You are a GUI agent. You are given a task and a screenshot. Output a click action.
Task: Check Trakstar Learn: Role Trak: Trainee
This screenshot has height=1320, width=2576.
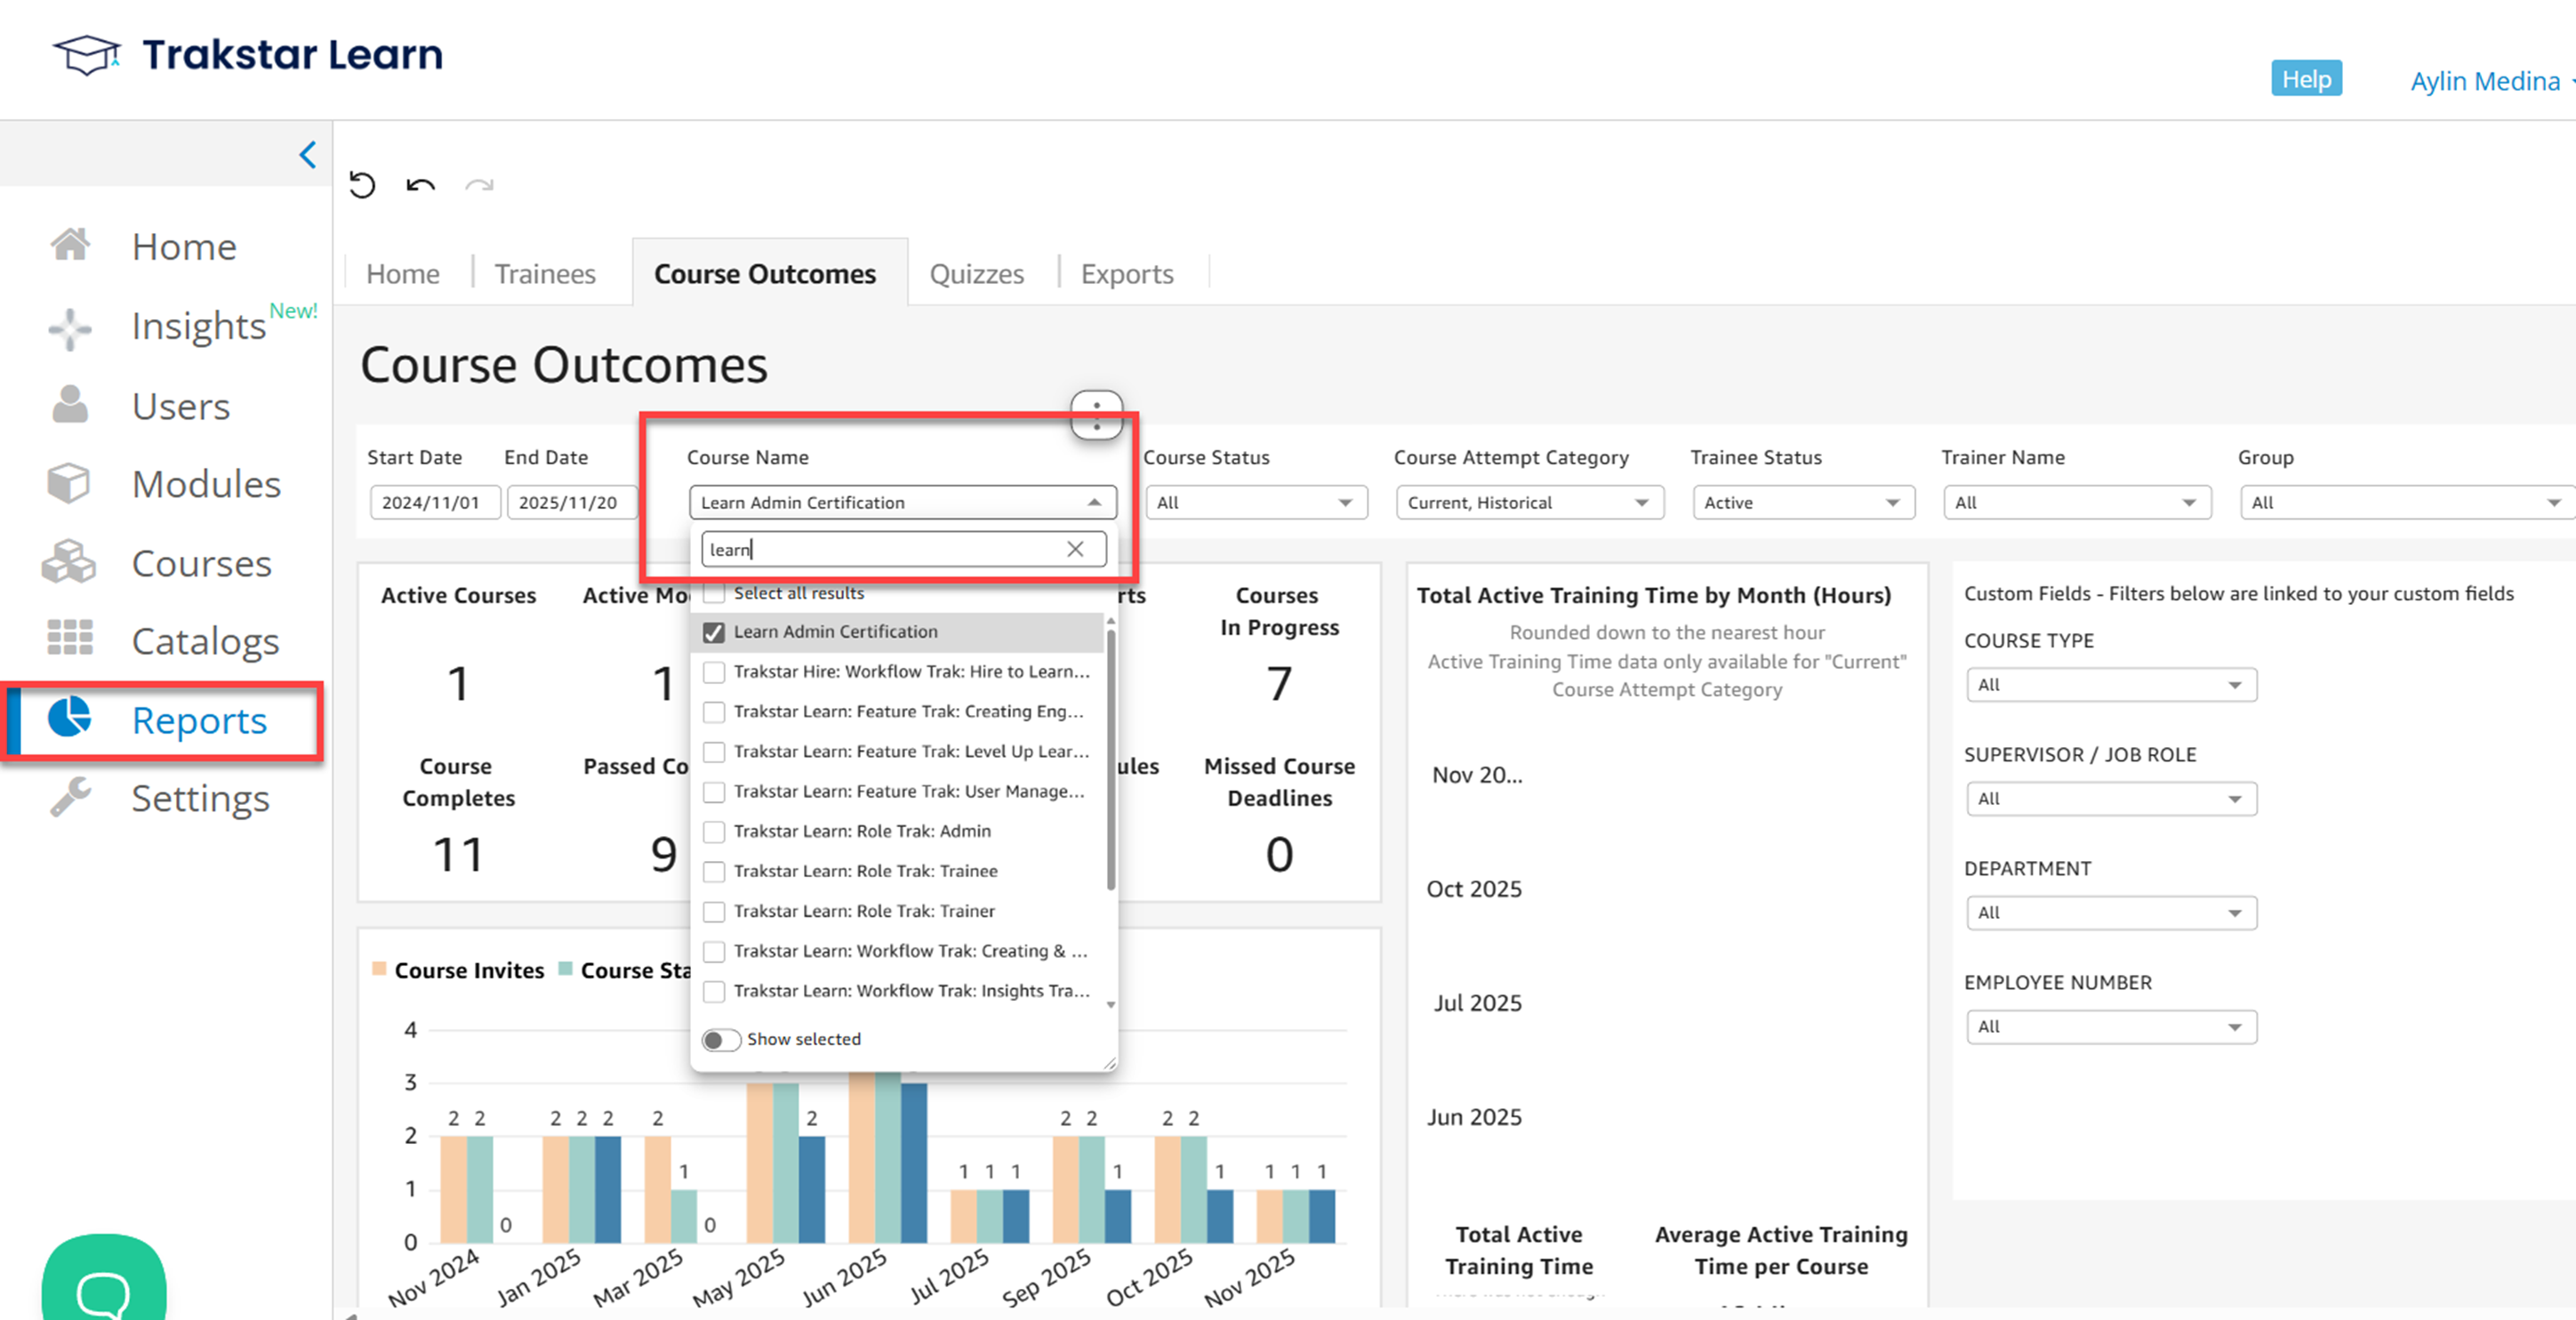click(x=714, y=872)
